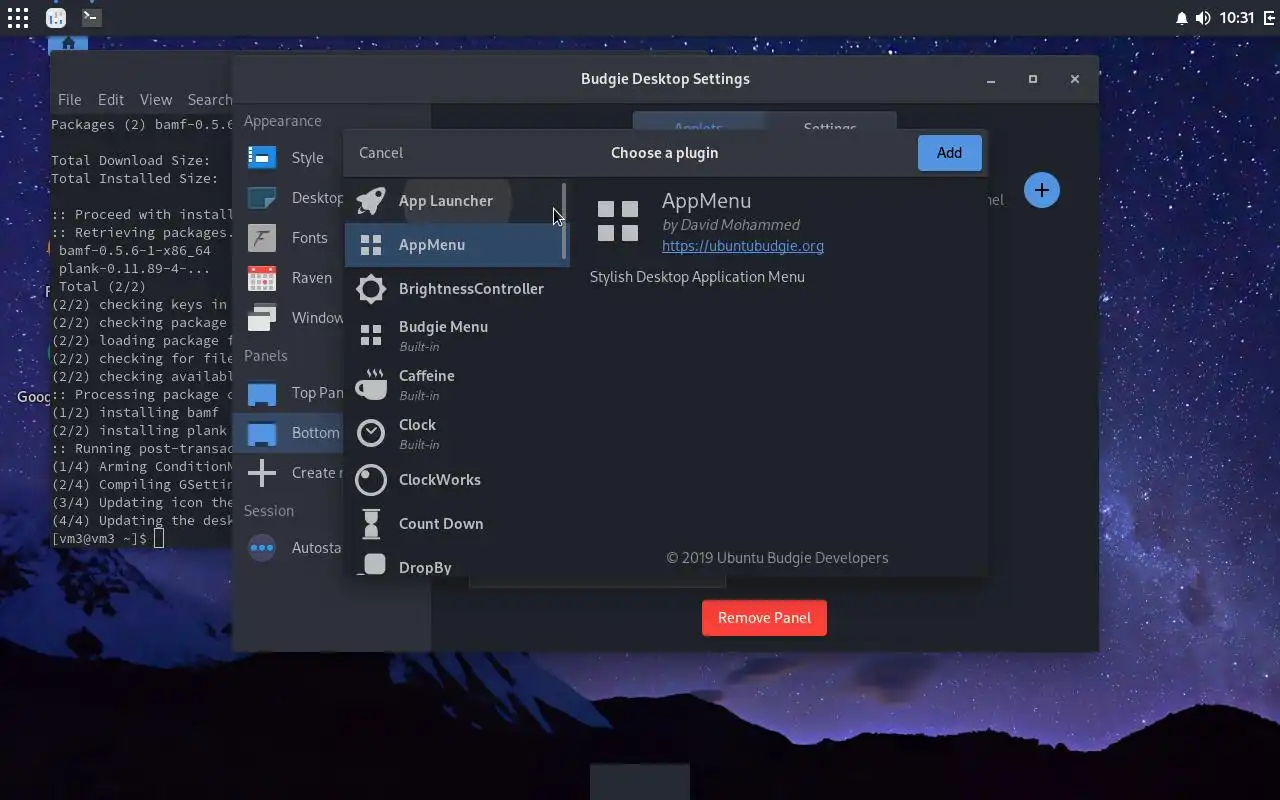Click the plugin list scrollbar
1280x800 pixels.
(564, 220)
